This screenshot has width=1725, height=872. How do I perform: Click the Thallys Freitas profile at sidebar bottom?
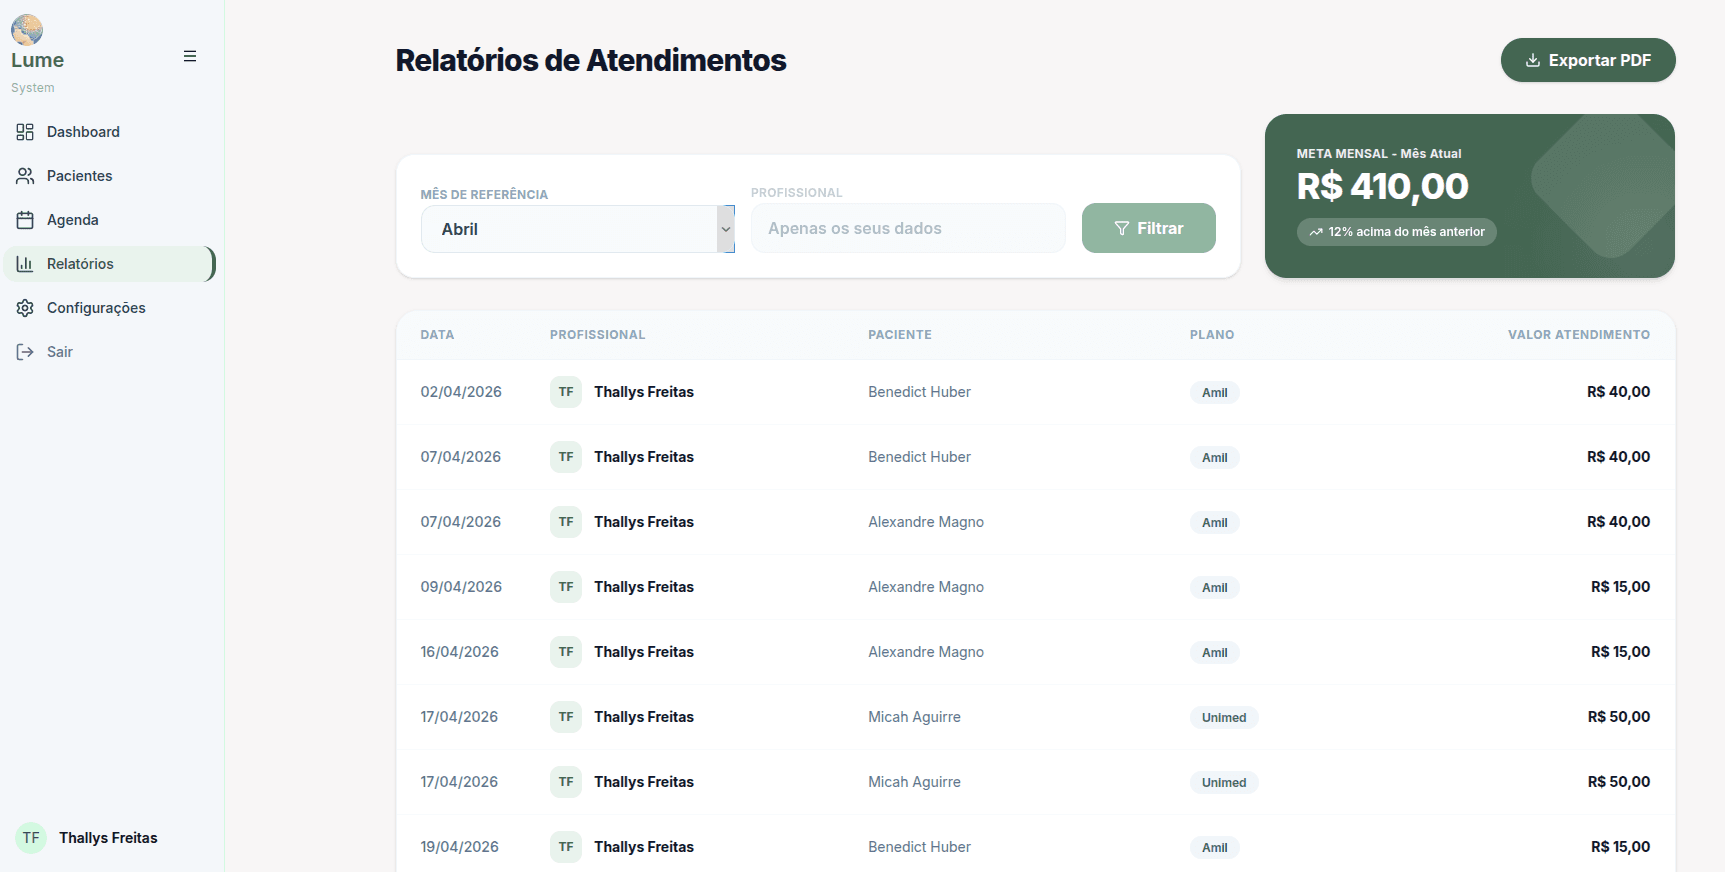(87, 838)
